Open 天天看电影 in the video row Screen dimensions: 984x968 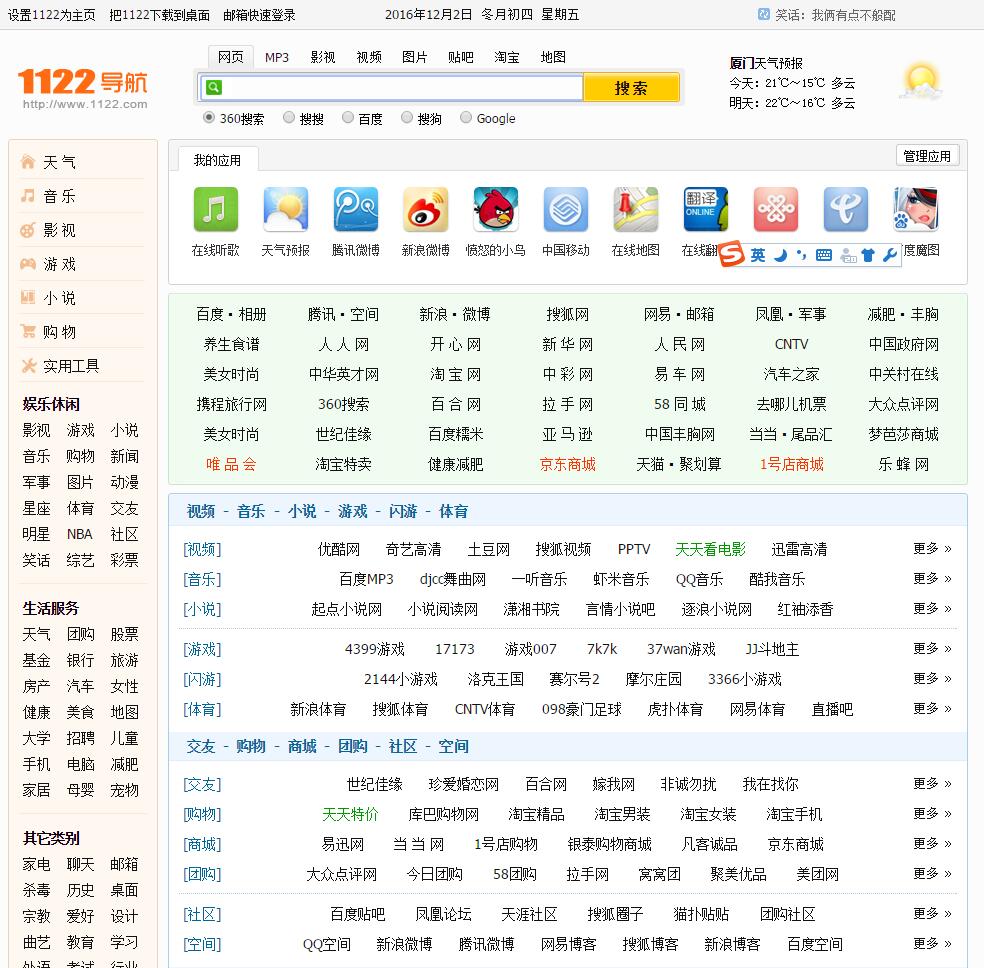710,549
